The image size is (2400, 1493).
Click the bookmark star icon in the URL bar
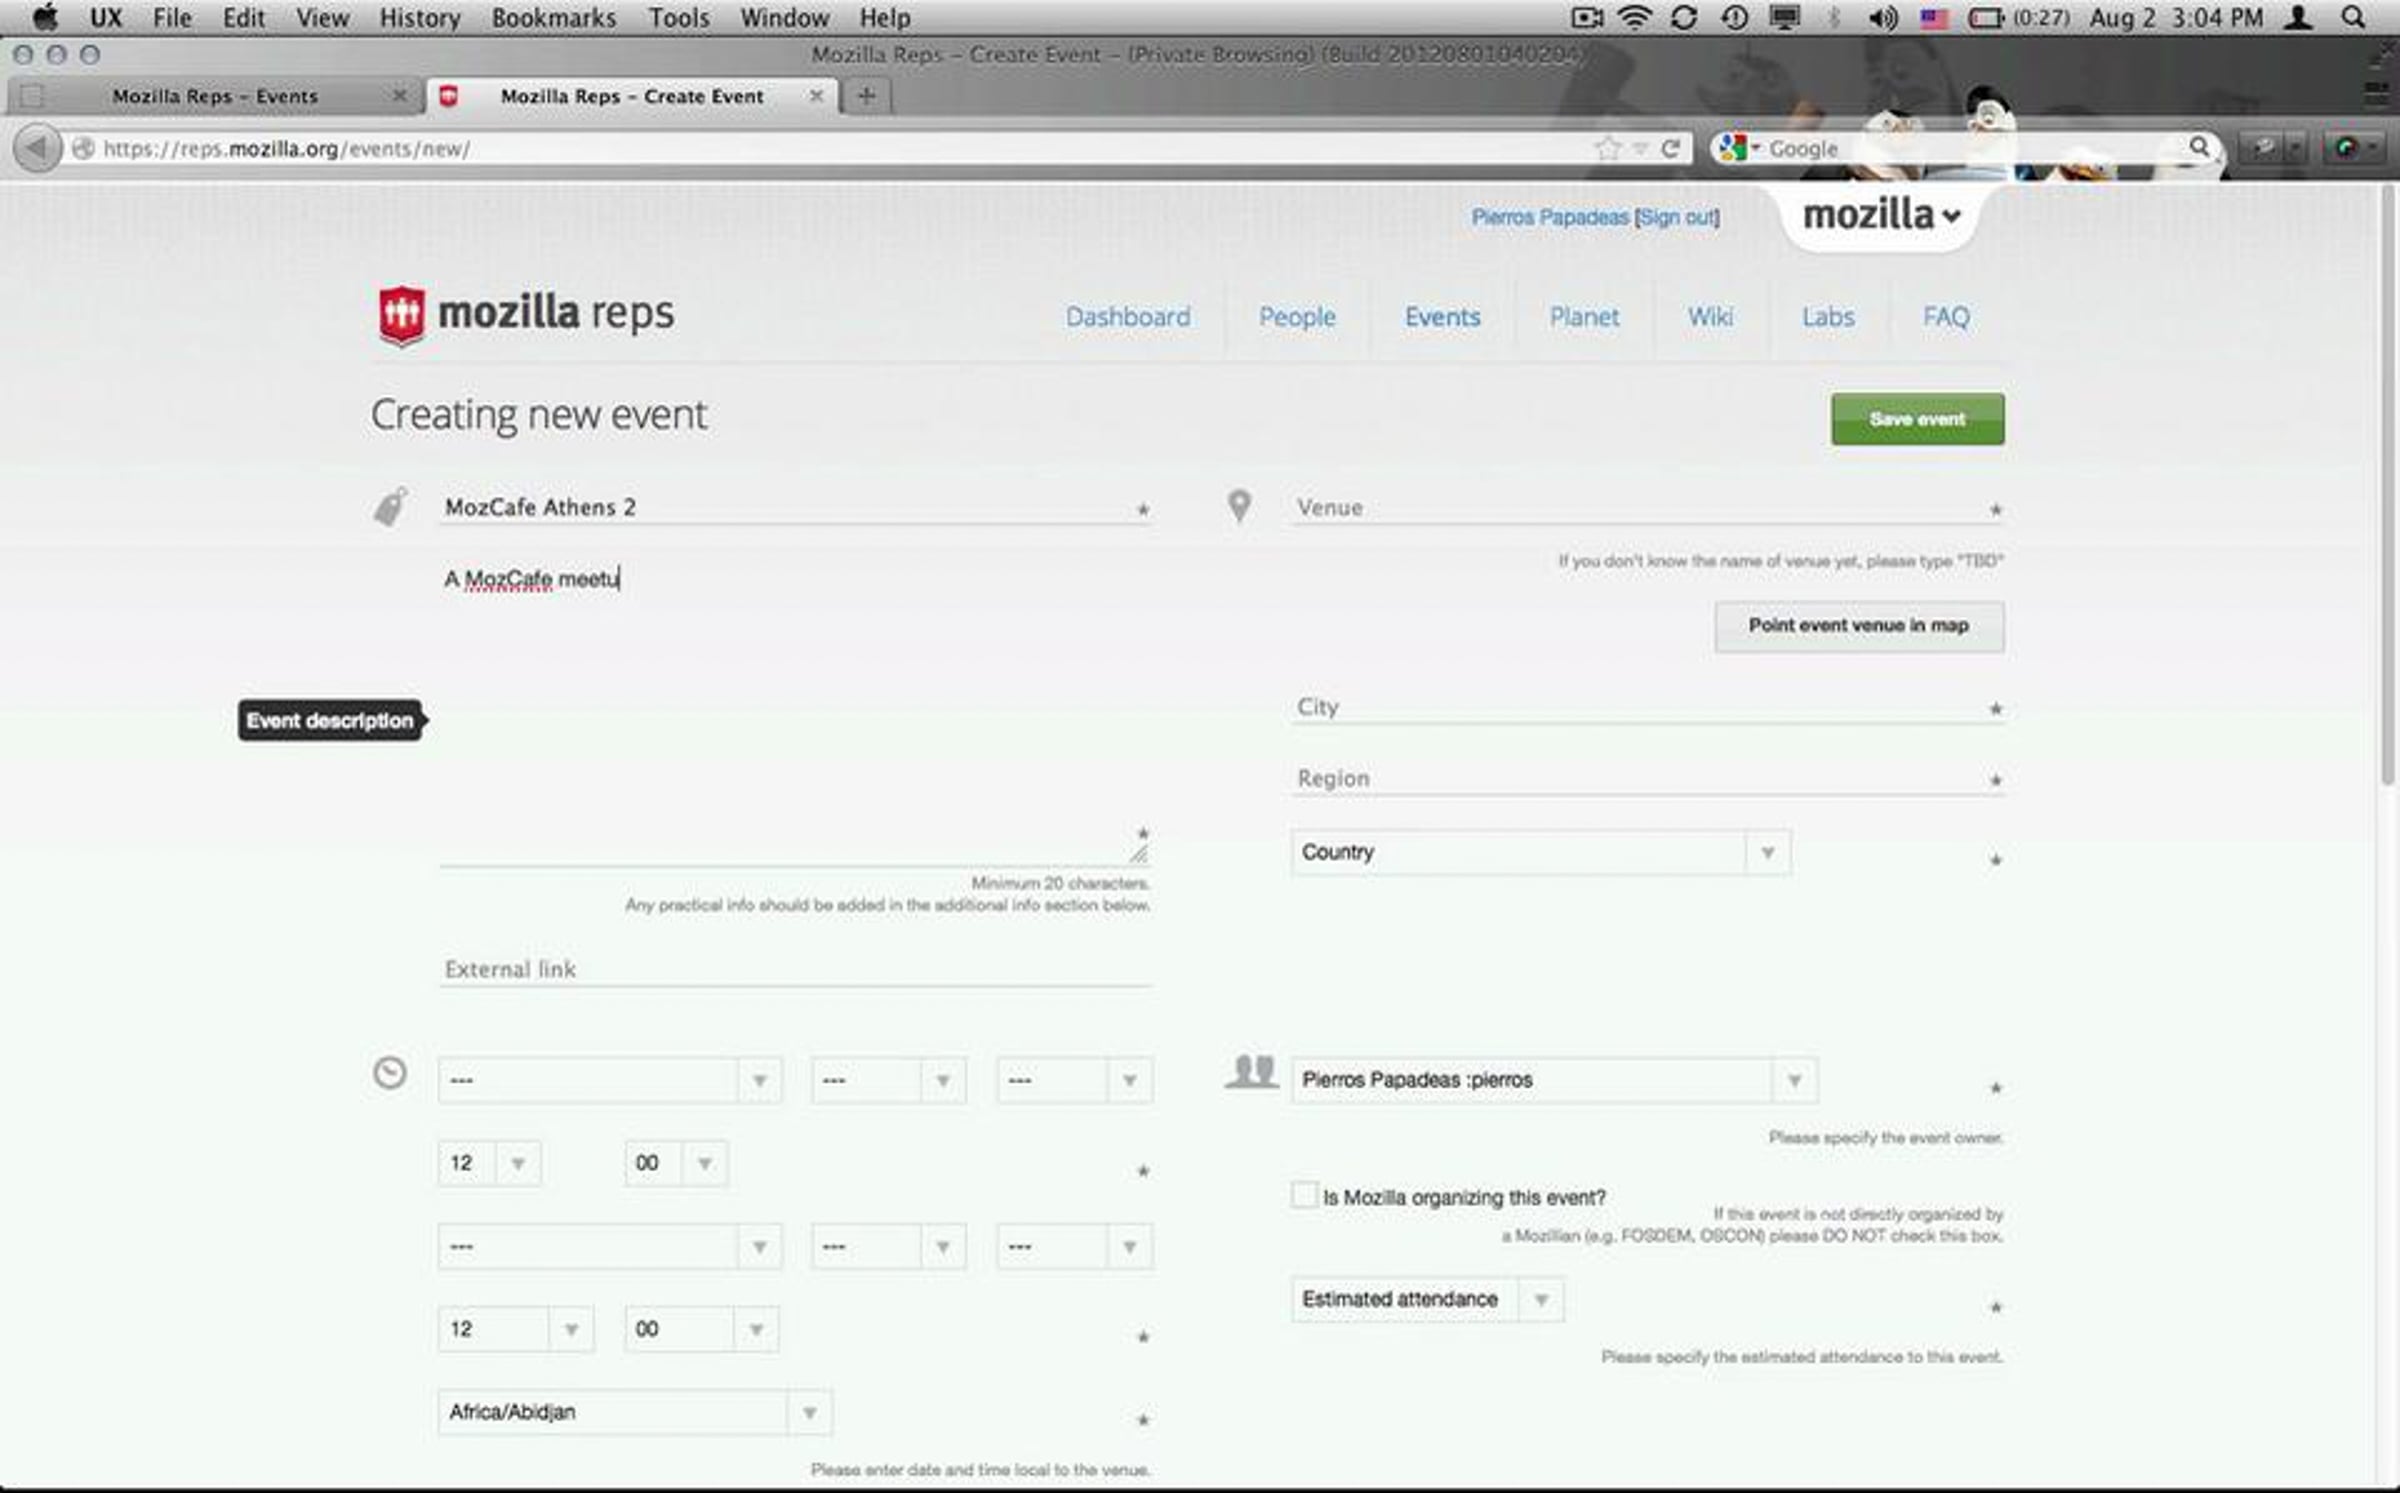coord(1607,148)
